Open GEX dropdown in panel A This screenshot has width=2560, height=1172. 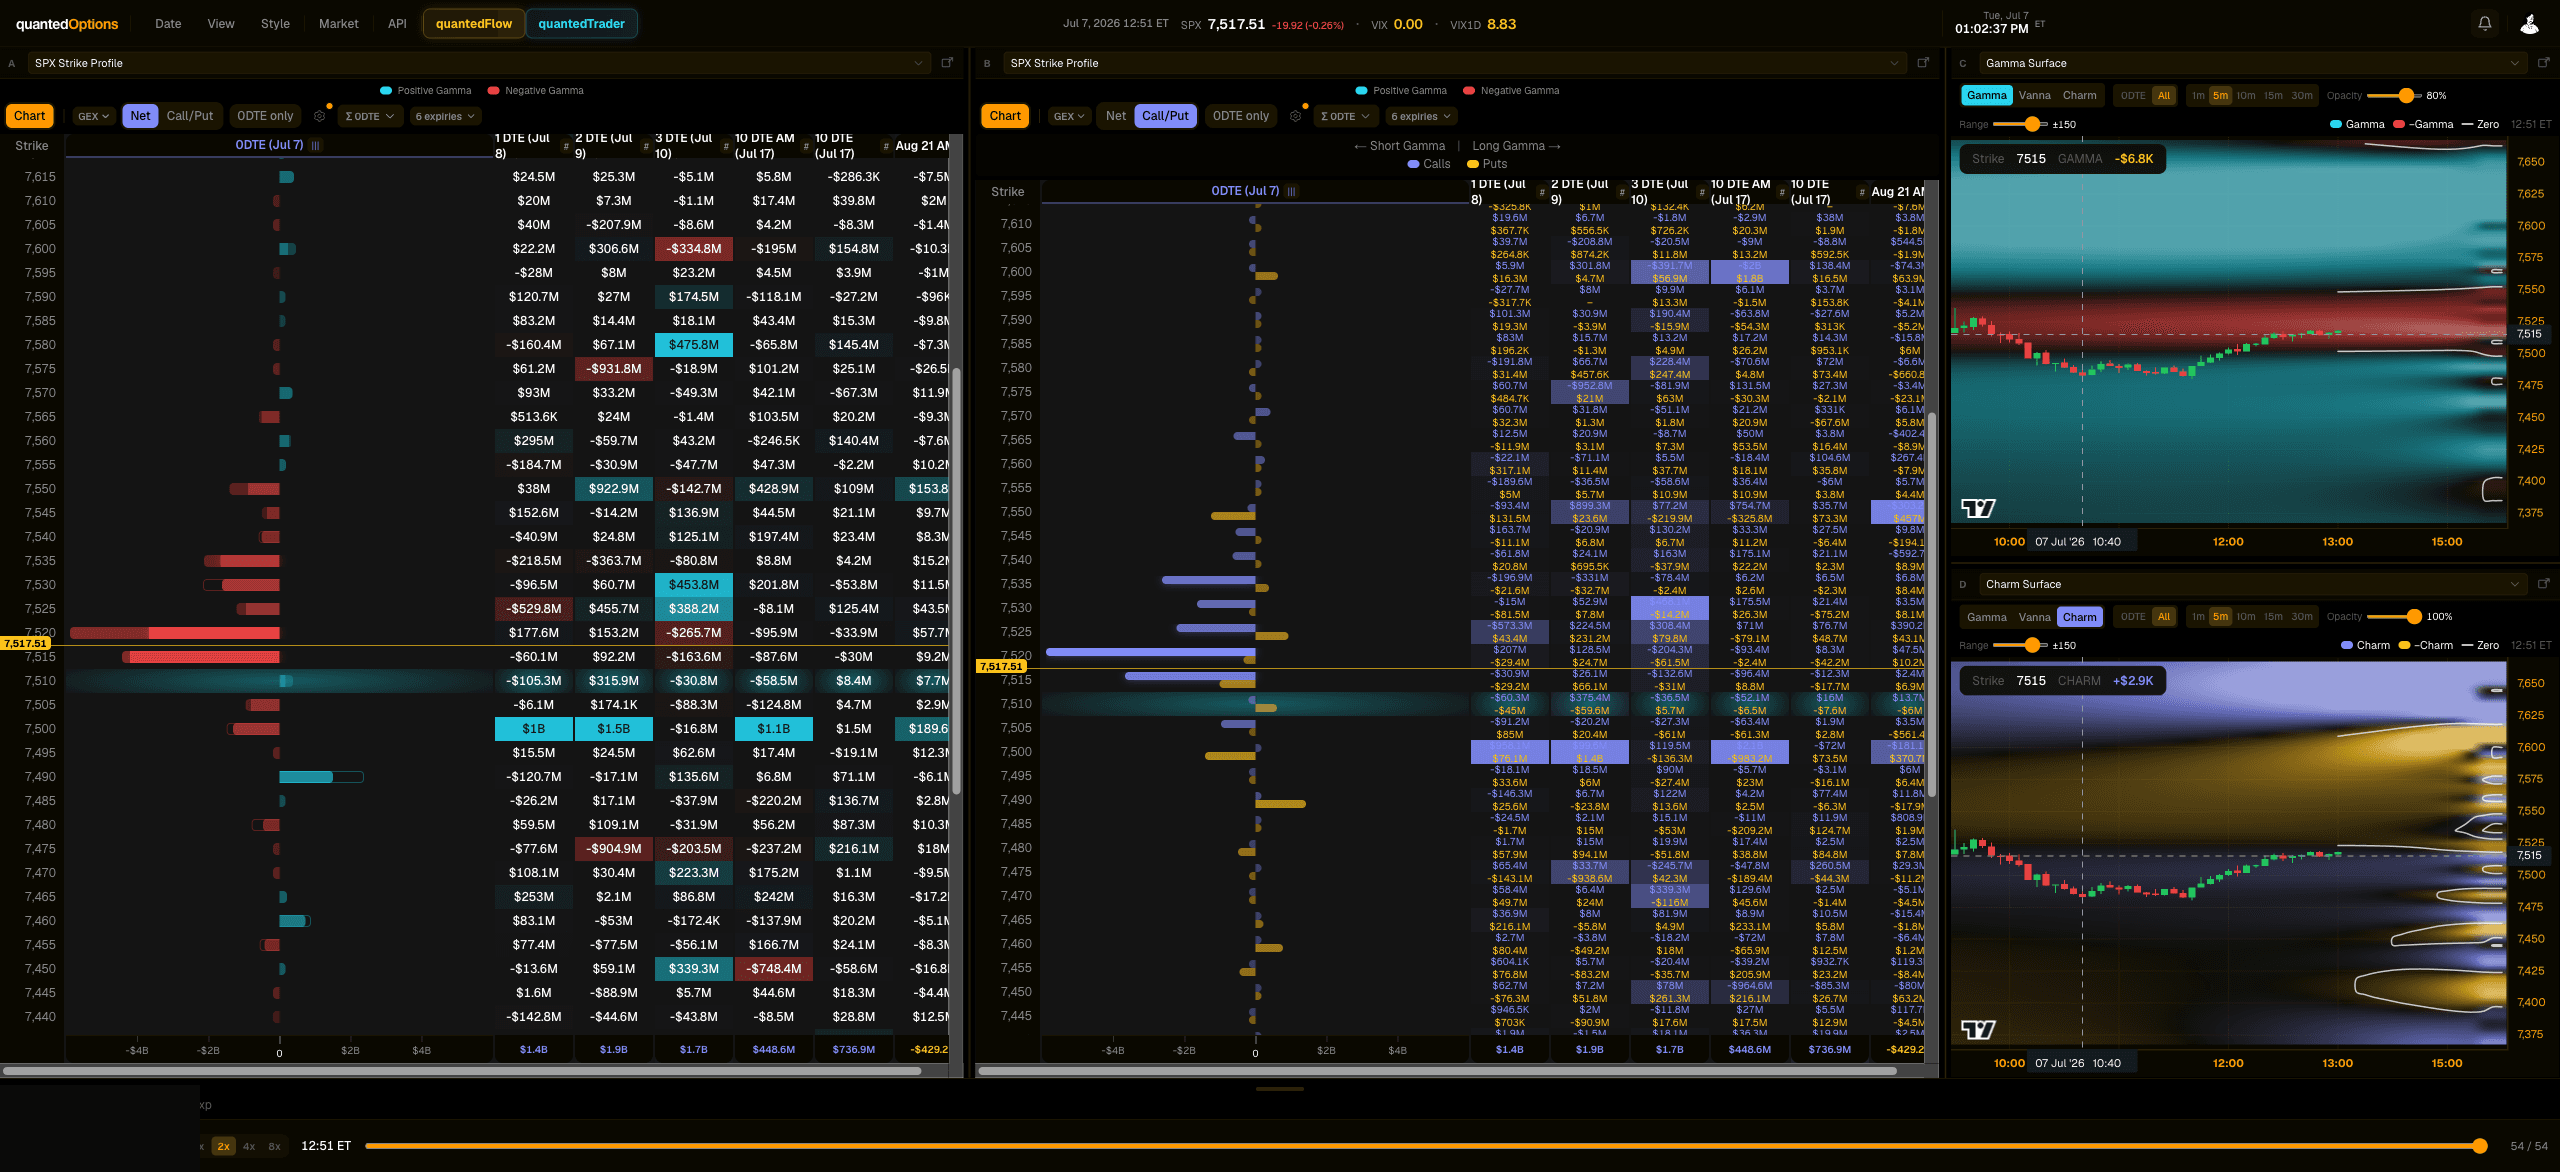pyautogui.click(x=94, y=116)
